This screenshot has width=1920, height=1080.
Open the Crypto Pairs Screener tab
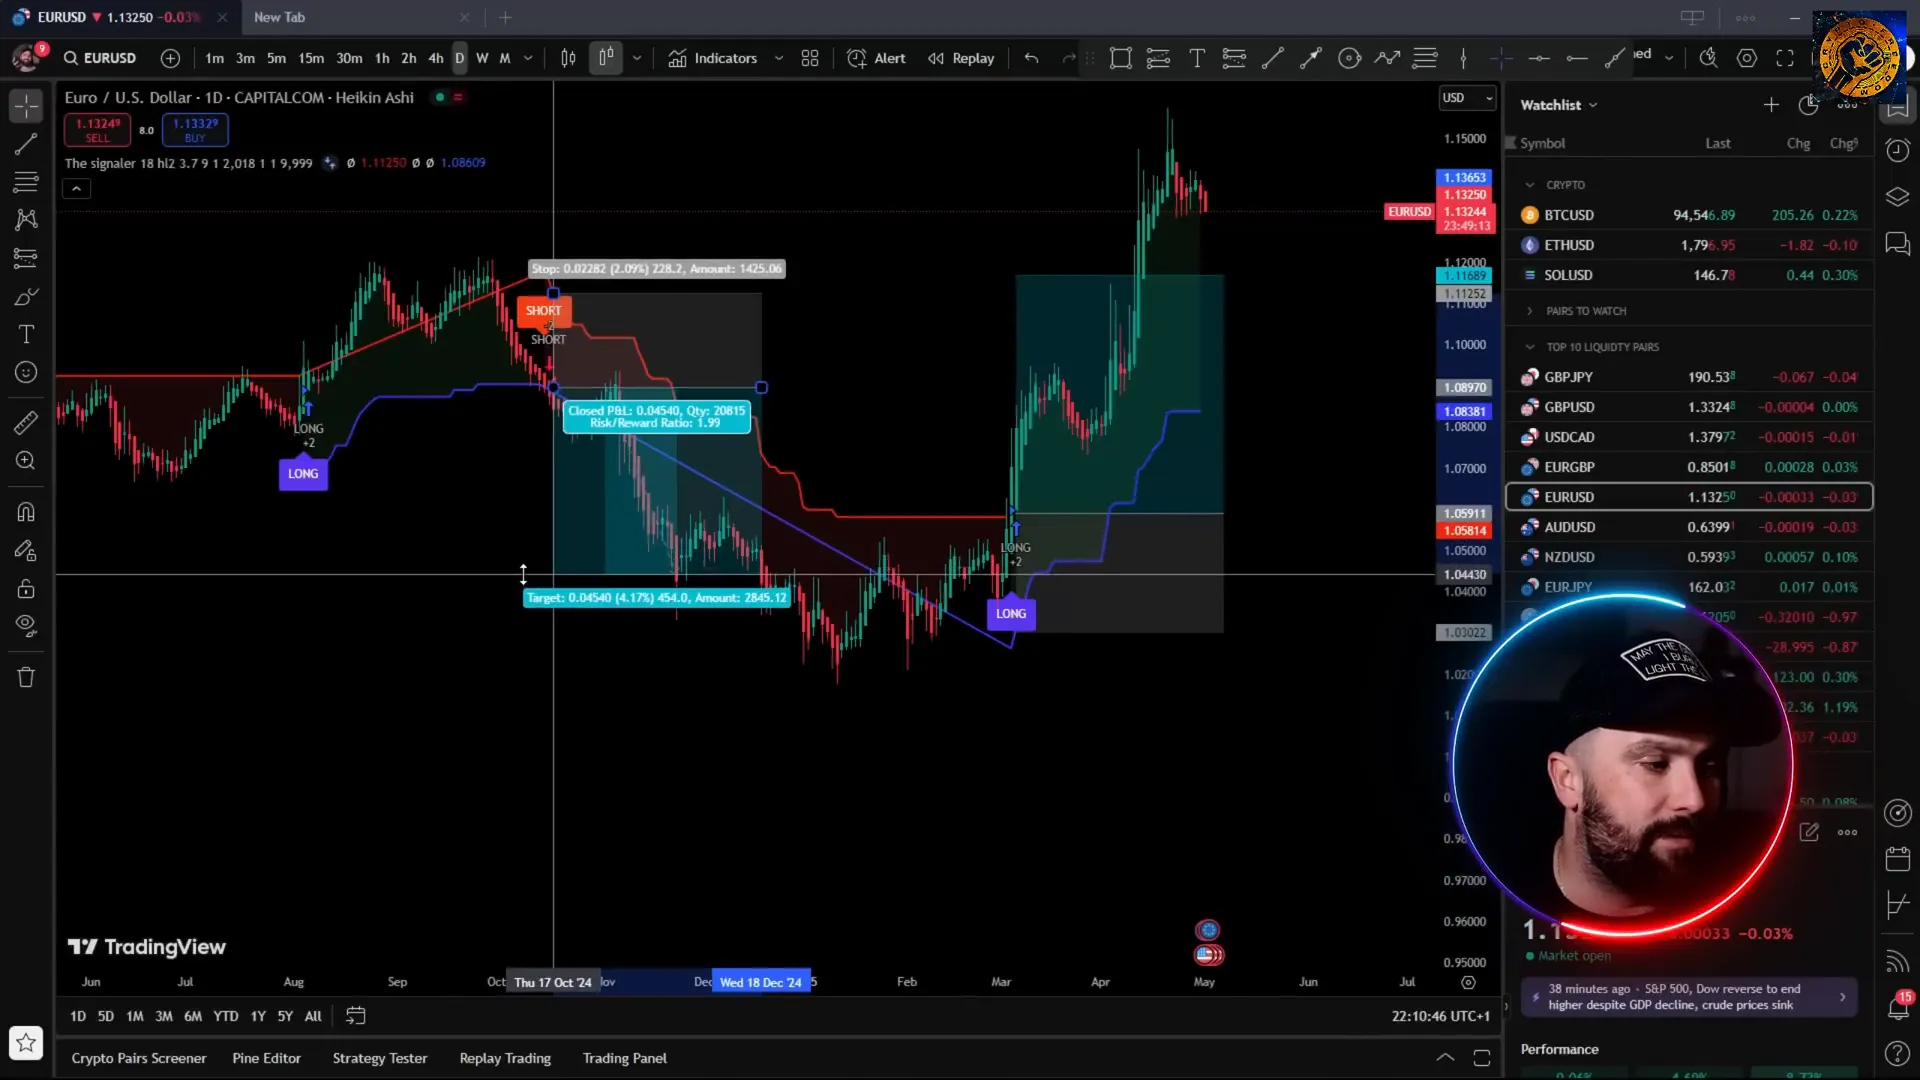(139, 1058)
